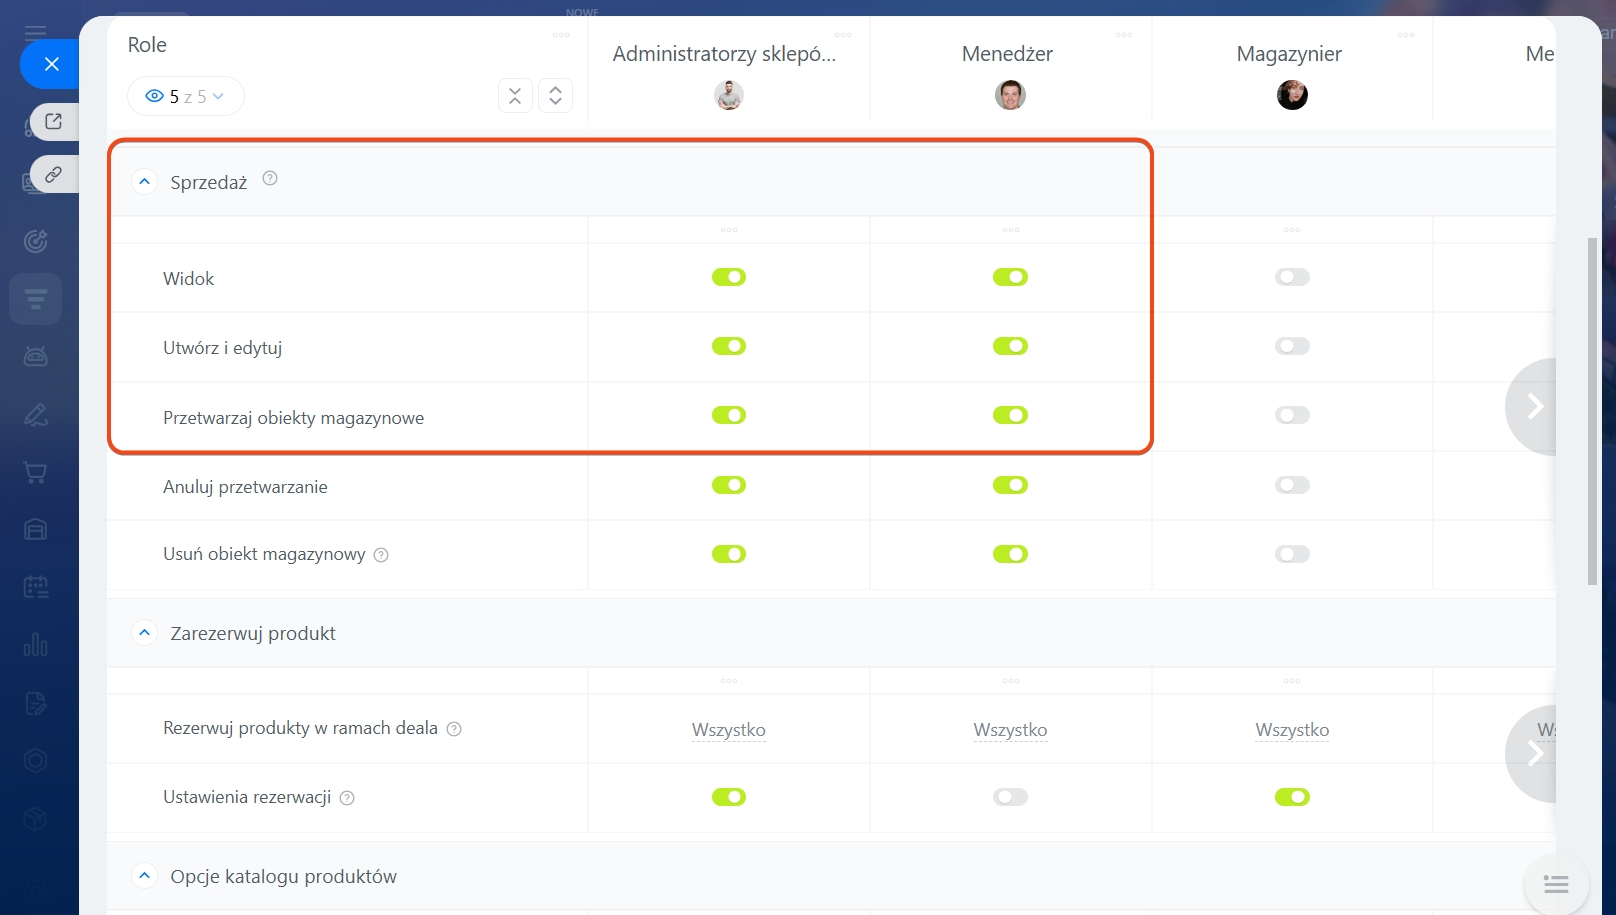Enable Ustawienia rezerwacji for Menedżer
The height and width of the screenshot is (915, 1616).
tap(1010, 797)
